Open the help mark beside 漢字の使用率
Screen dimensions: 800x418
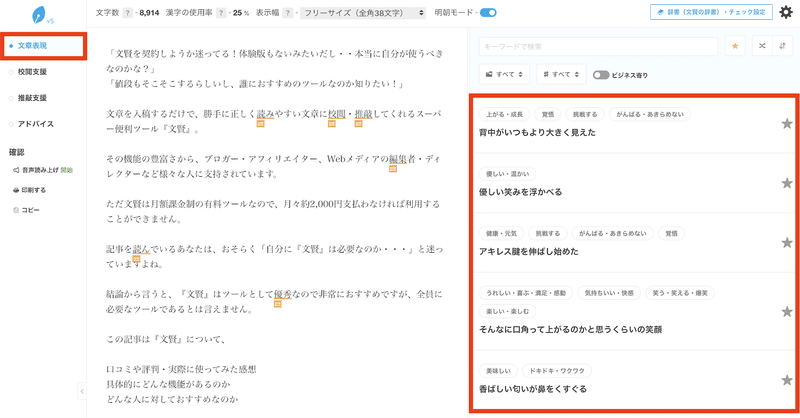click(221, 13)
